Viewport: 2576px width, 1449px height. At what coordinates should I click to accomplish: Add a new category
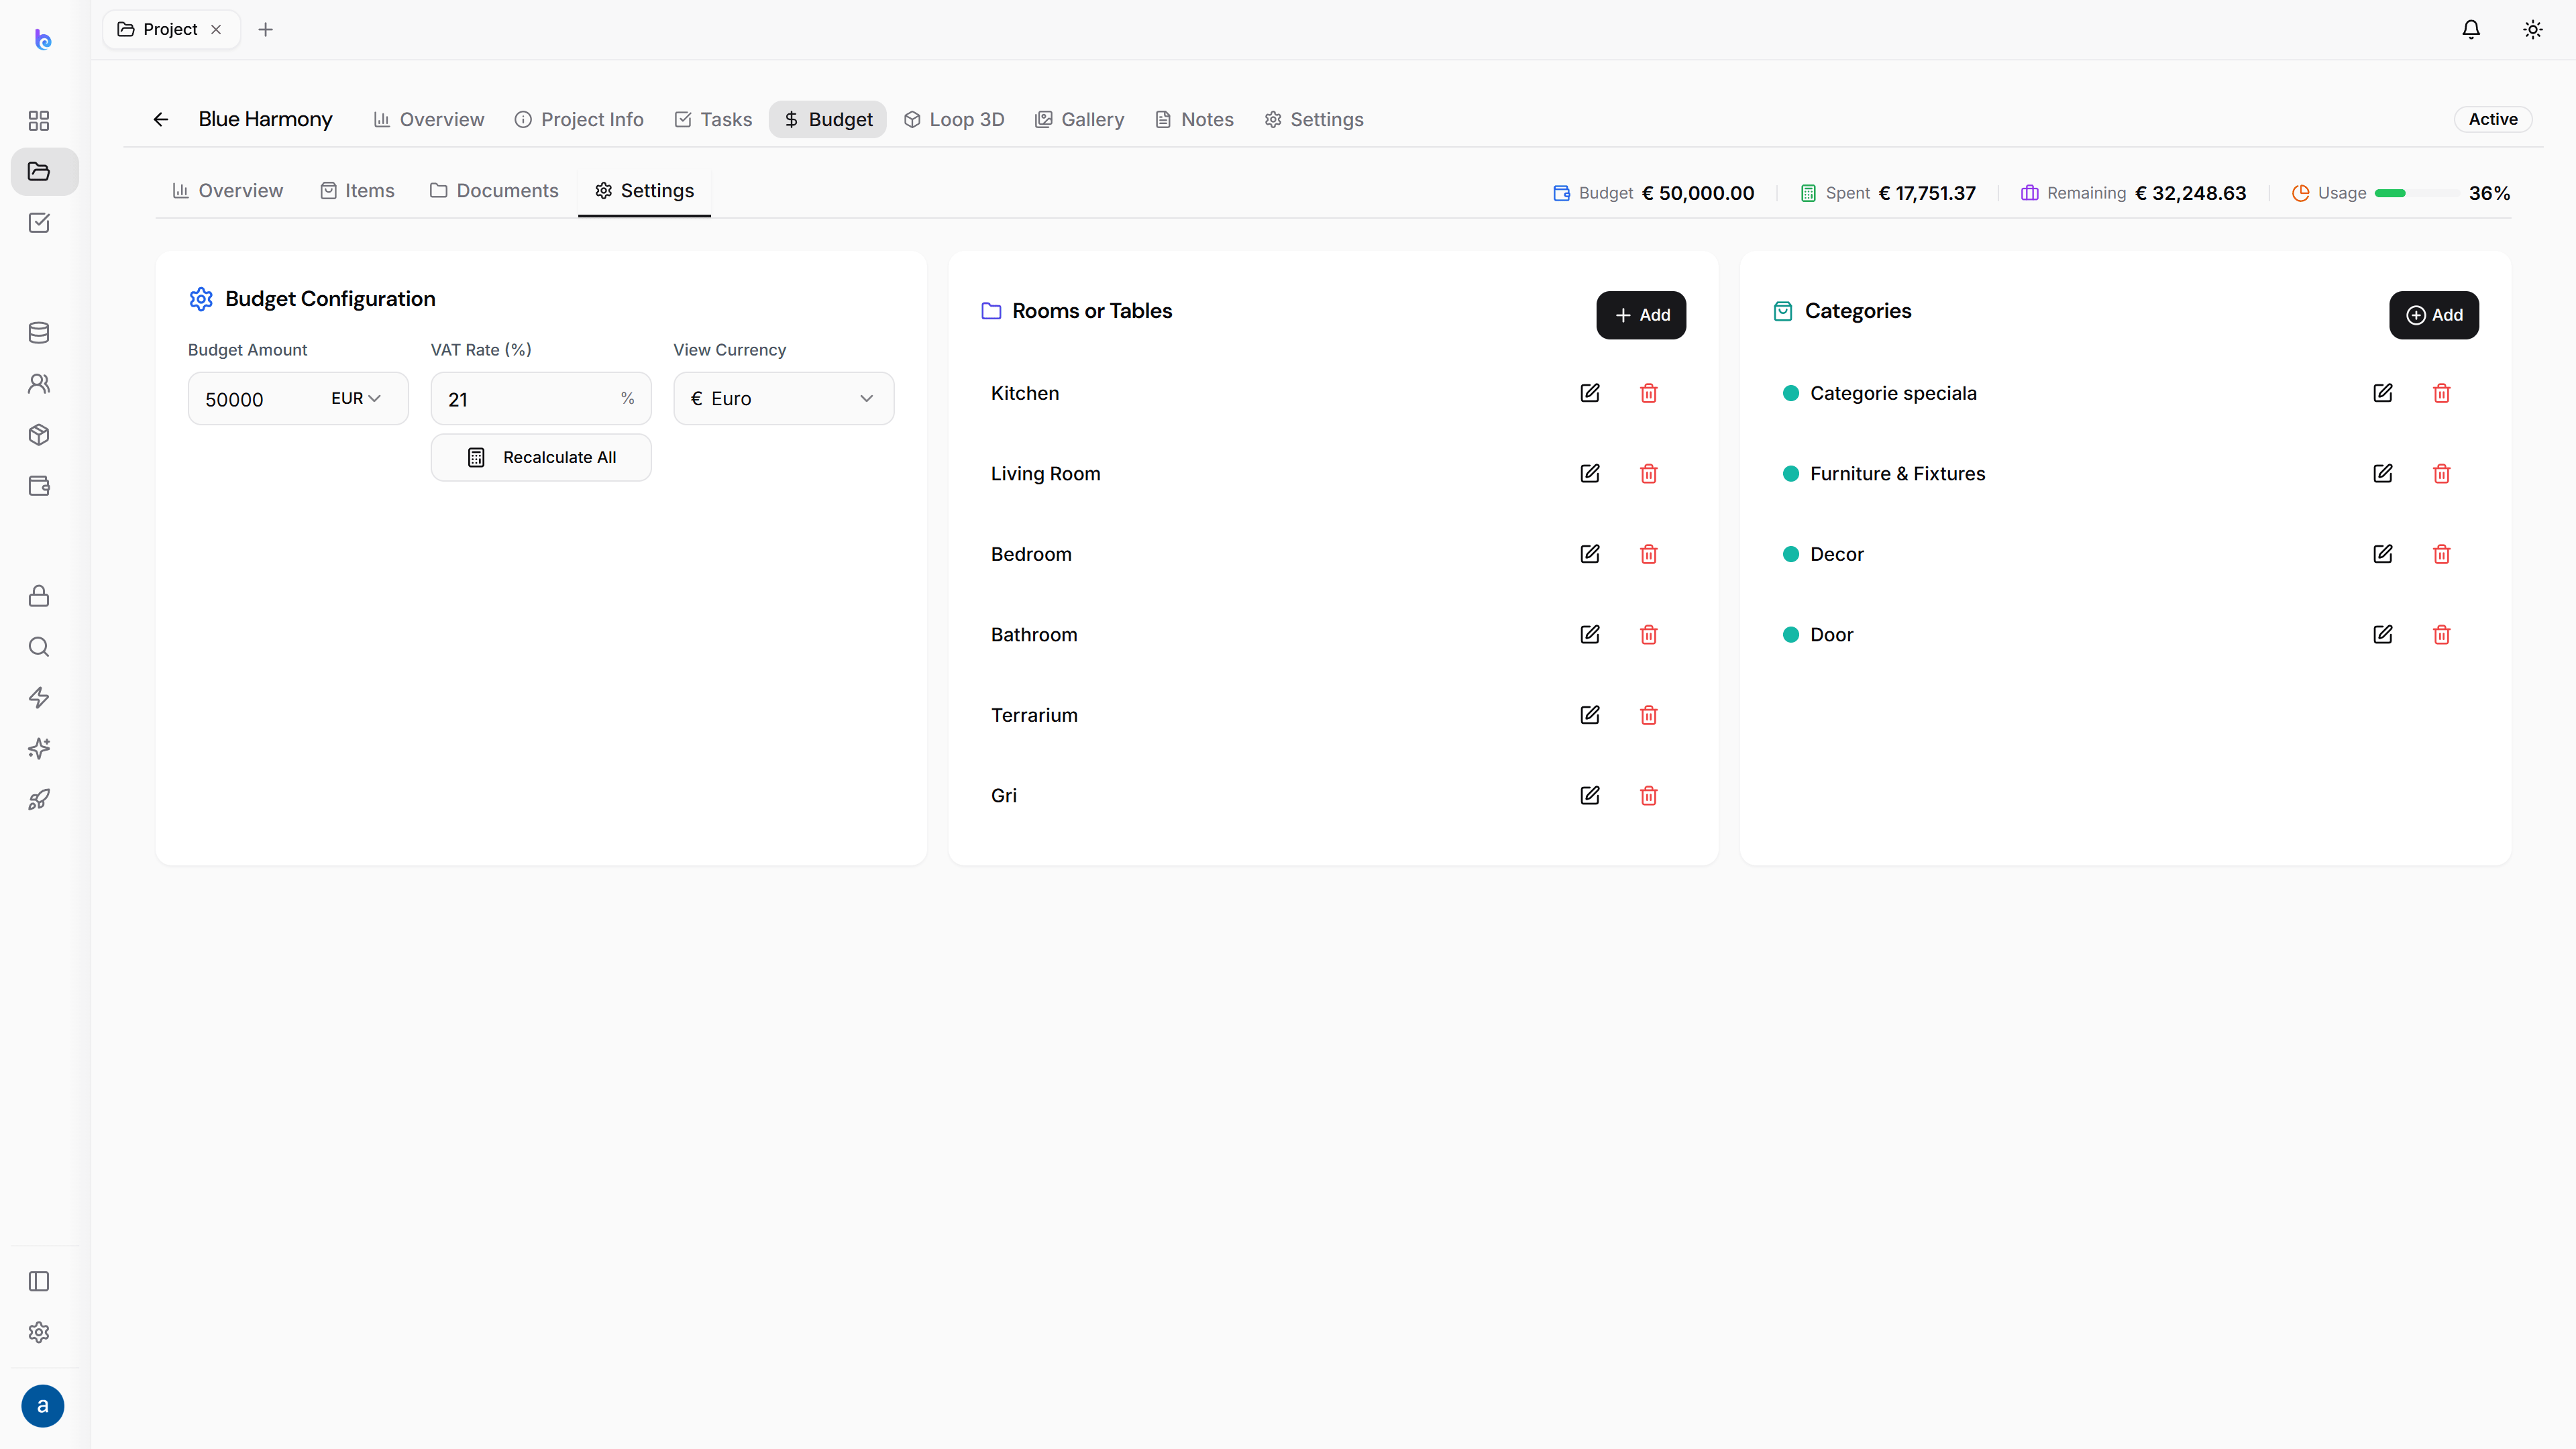pyautogui.click(x=2434, y=315)
